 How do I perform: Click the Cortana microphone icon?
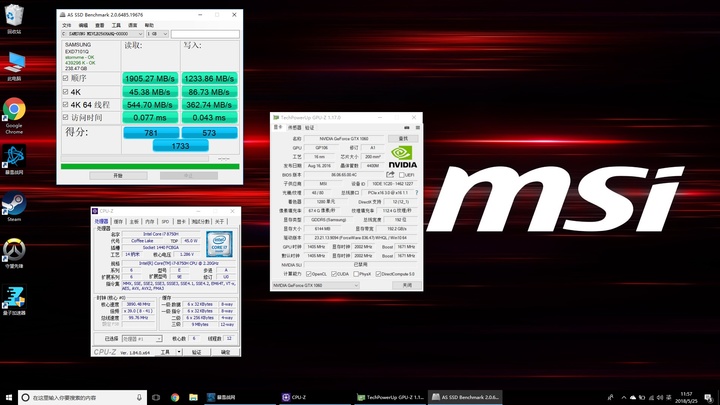click(x=139, y=397)
